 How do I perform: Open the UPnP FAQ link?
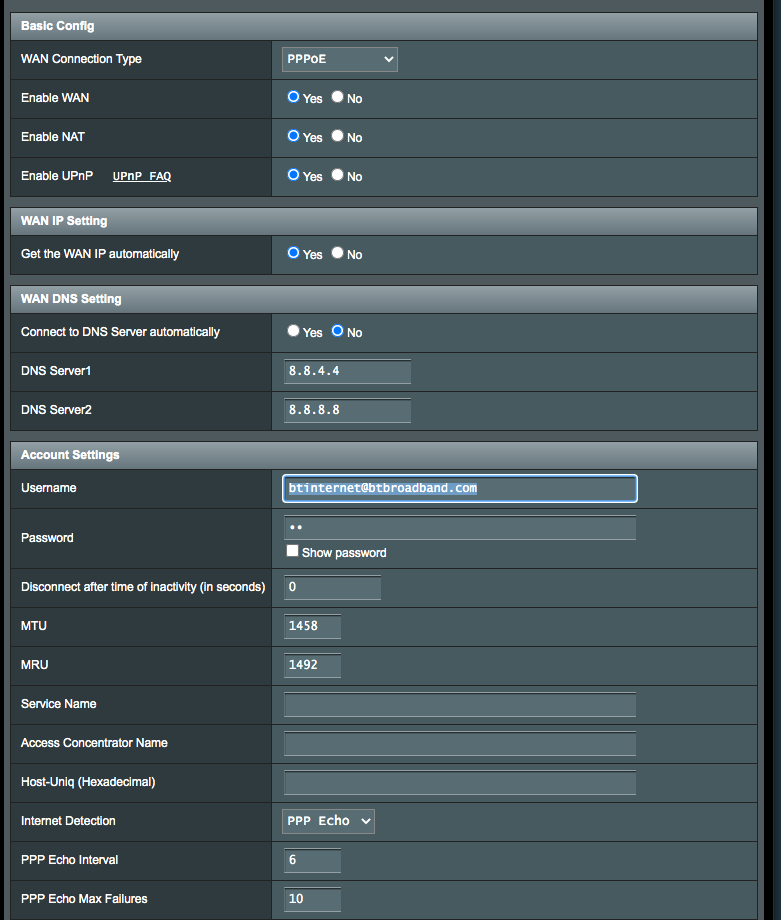[x=141, y=176]
